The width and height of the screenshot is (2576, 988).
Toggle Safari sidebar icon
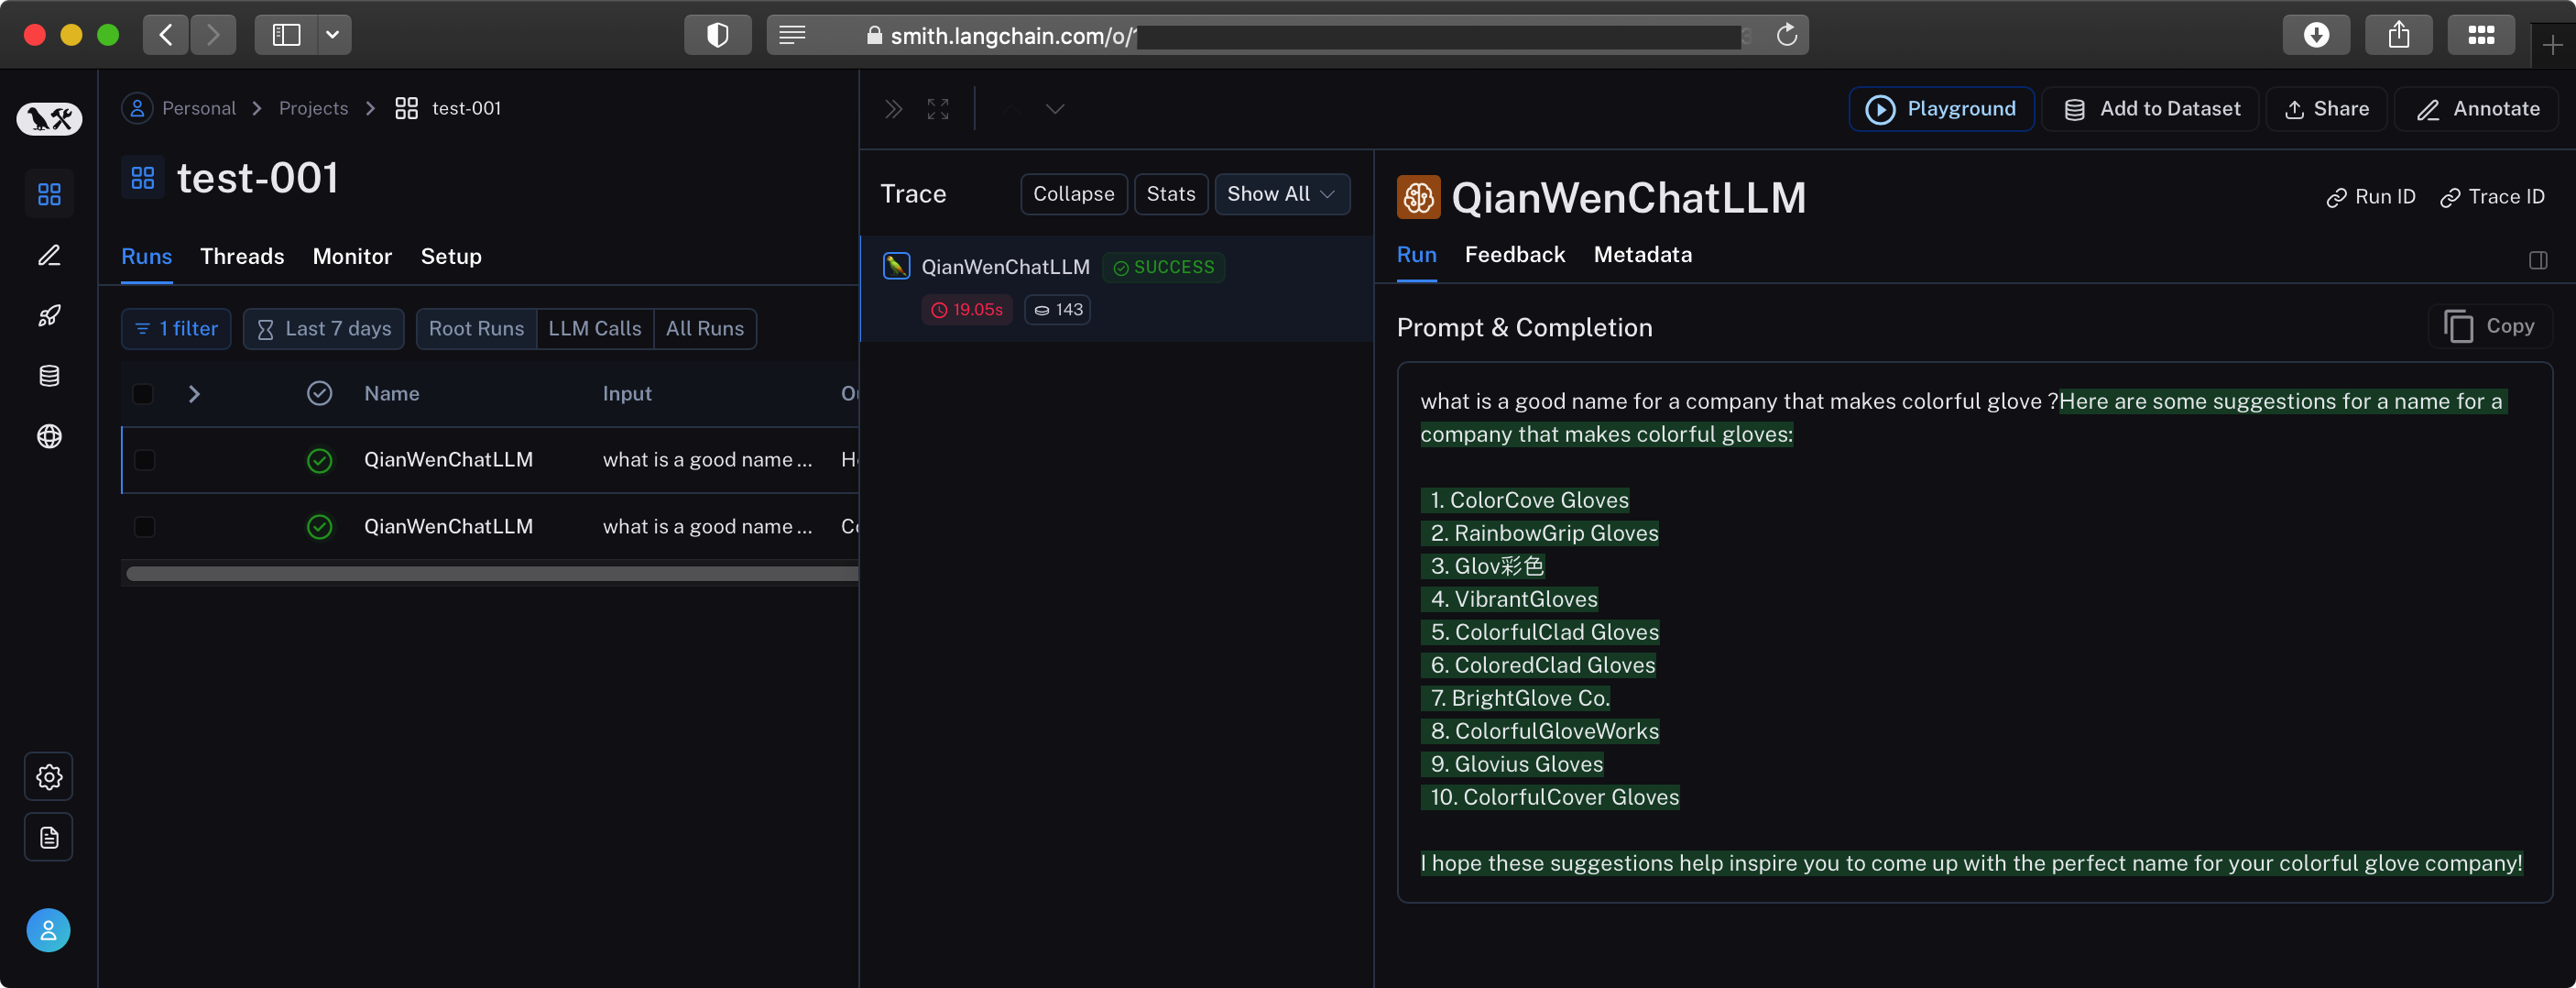coord(286,35)
